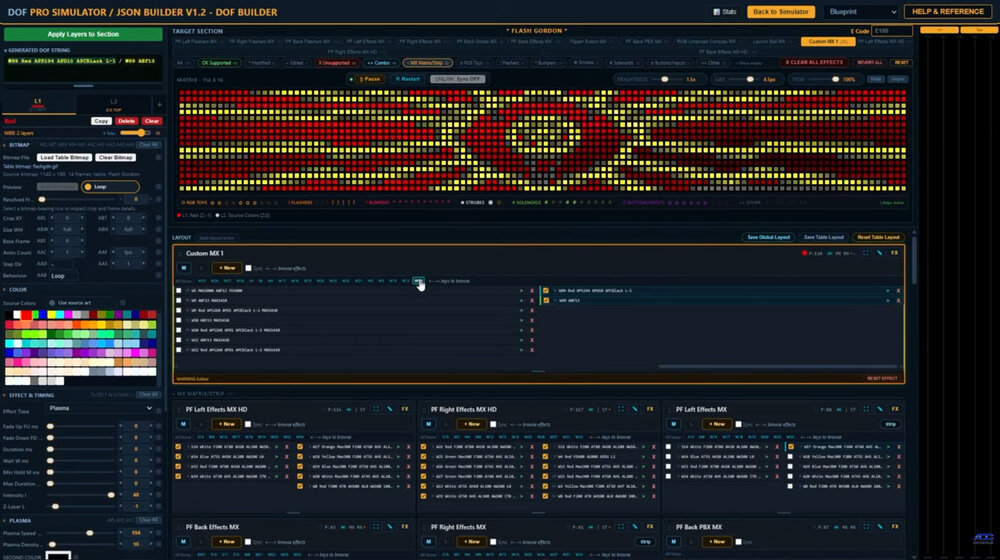Open the Effect Type Plasma dropdown

[99, 408]
